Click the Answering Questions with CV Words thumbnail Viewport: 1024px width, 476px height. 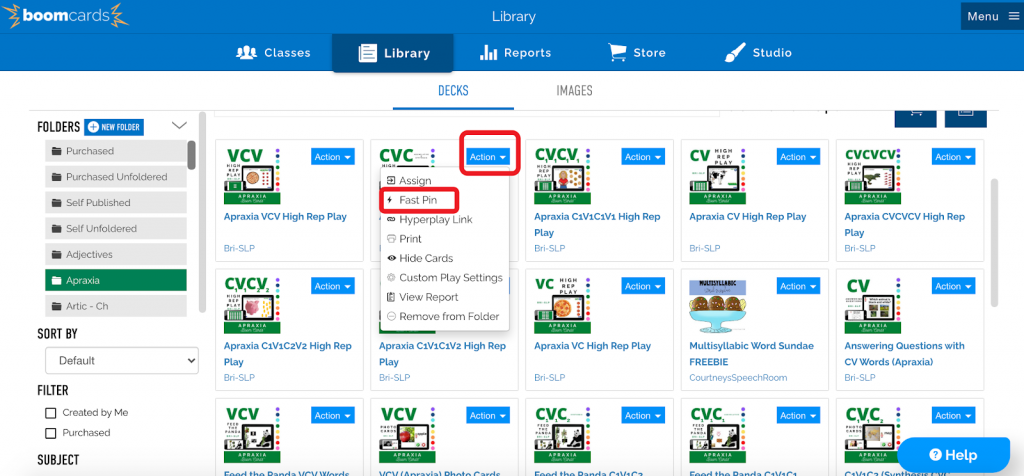coord(874,306)
